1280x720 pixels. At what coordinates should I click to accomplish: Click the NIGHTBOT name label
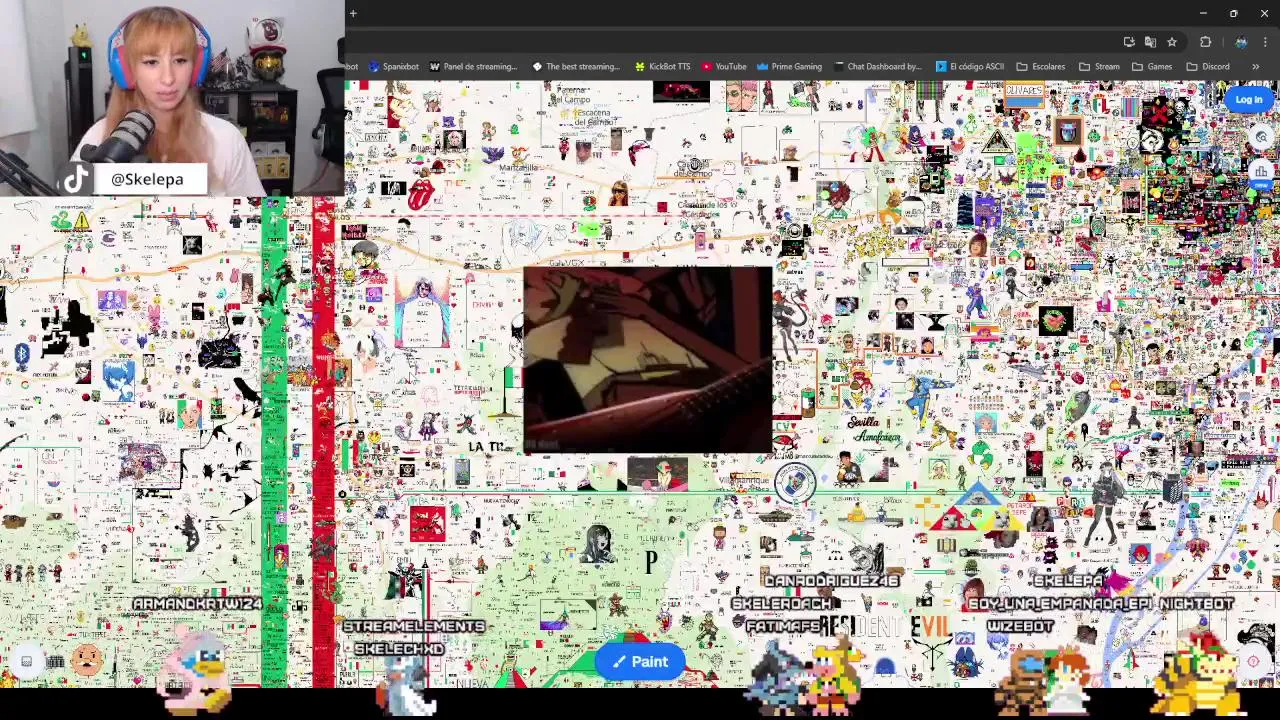(1196, 603)
